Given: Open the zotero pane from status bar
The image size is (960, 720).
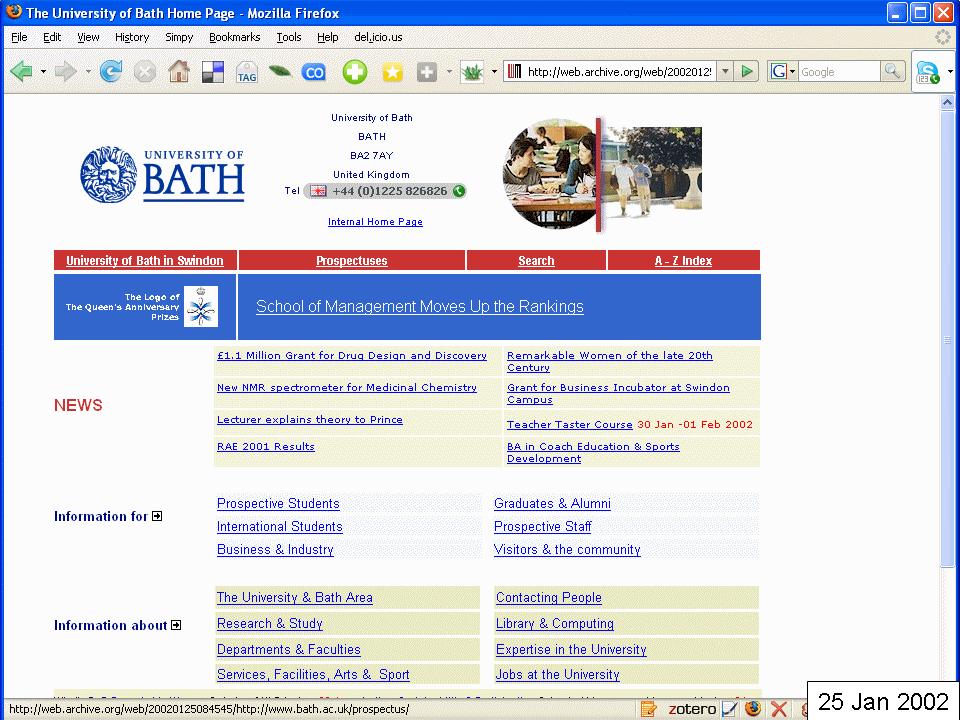Looking at the screenshot, I should pyautogui.click(x=692, y=709).
